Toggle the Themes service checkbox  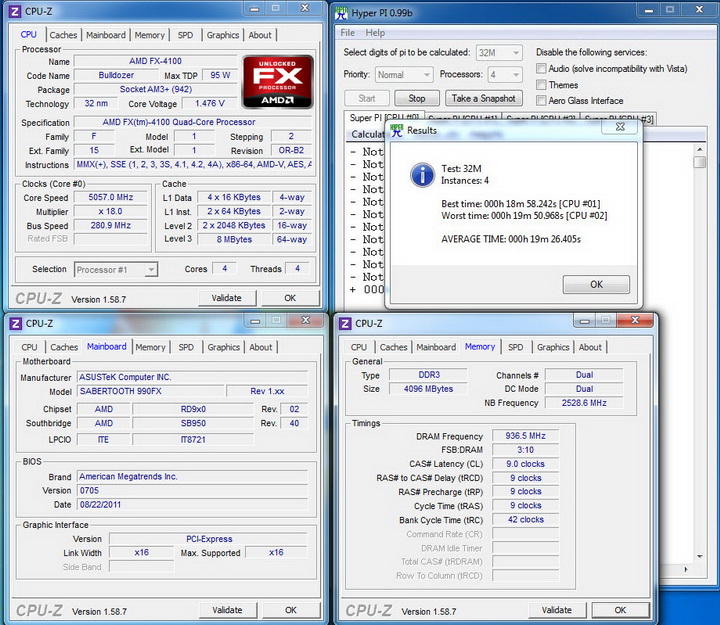pos(541,84)
